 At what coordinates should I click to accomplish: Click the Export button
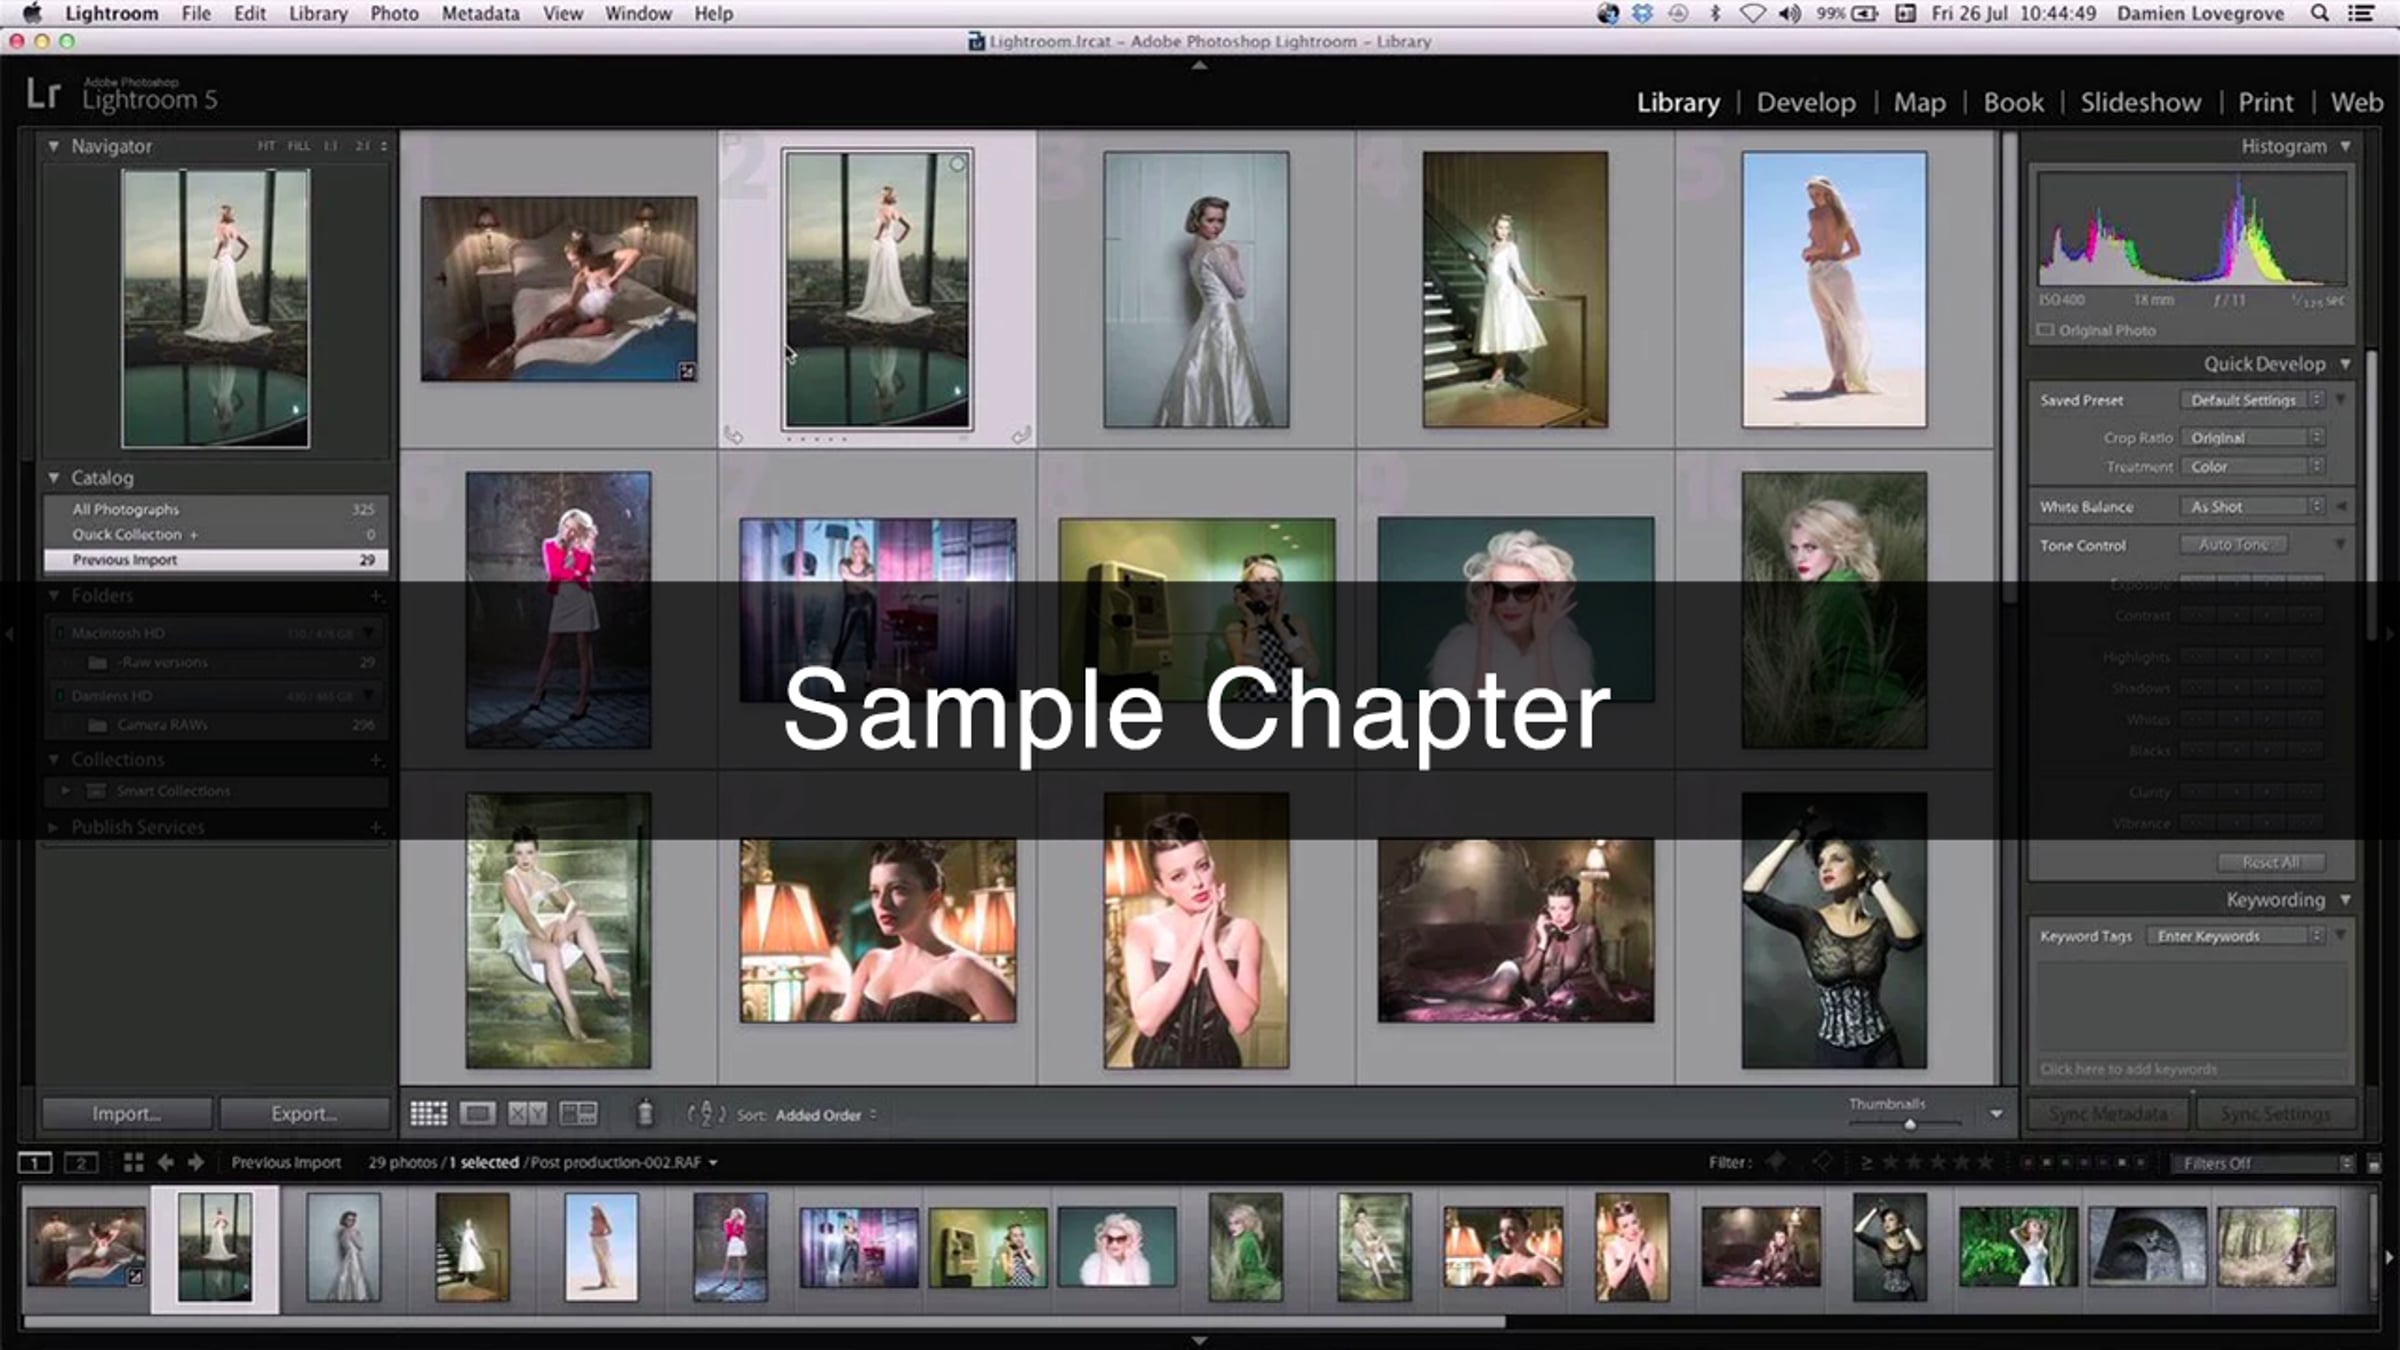click(x=304, y=1114)
